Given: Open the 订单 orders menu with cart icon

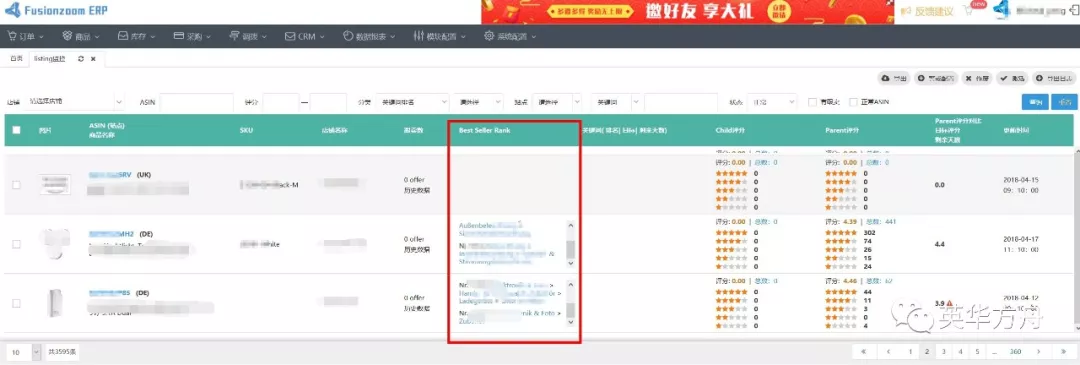Looking at the screenshot, I should (25, 36).
